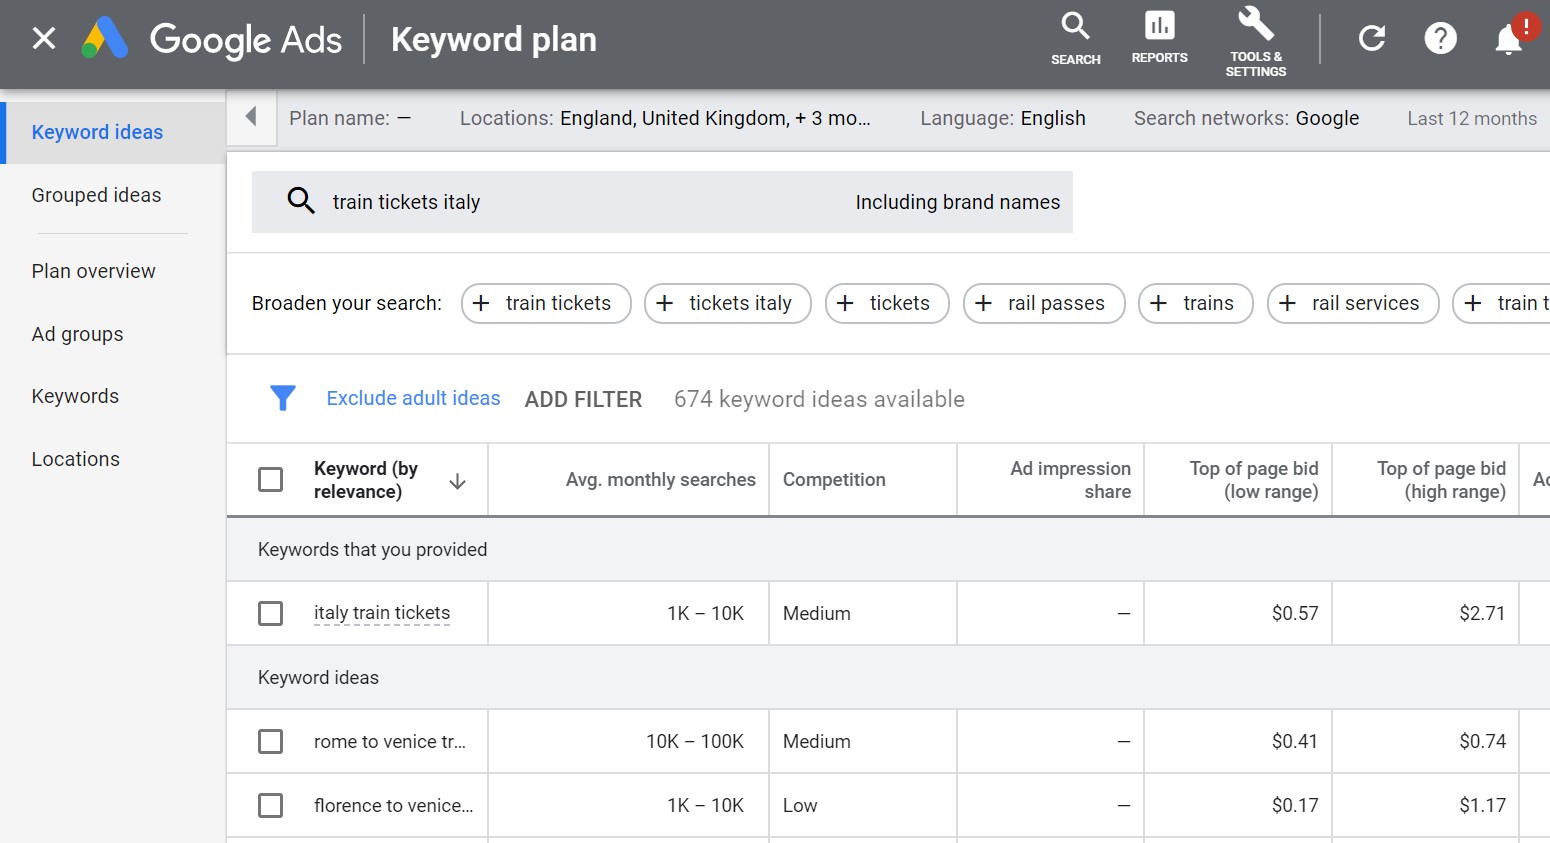
Task: Add train tickets to broaden your search
Action: [x=546, y=303]
